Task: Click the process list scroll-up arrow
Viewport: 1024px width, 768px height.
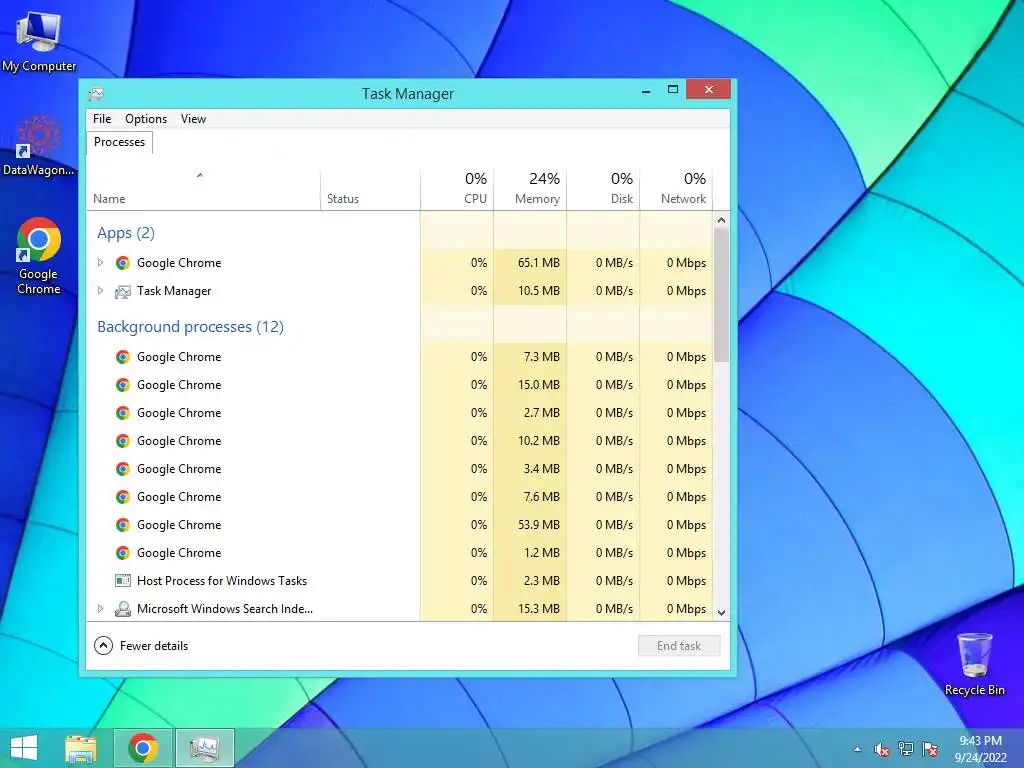Action: pos(721,220)
